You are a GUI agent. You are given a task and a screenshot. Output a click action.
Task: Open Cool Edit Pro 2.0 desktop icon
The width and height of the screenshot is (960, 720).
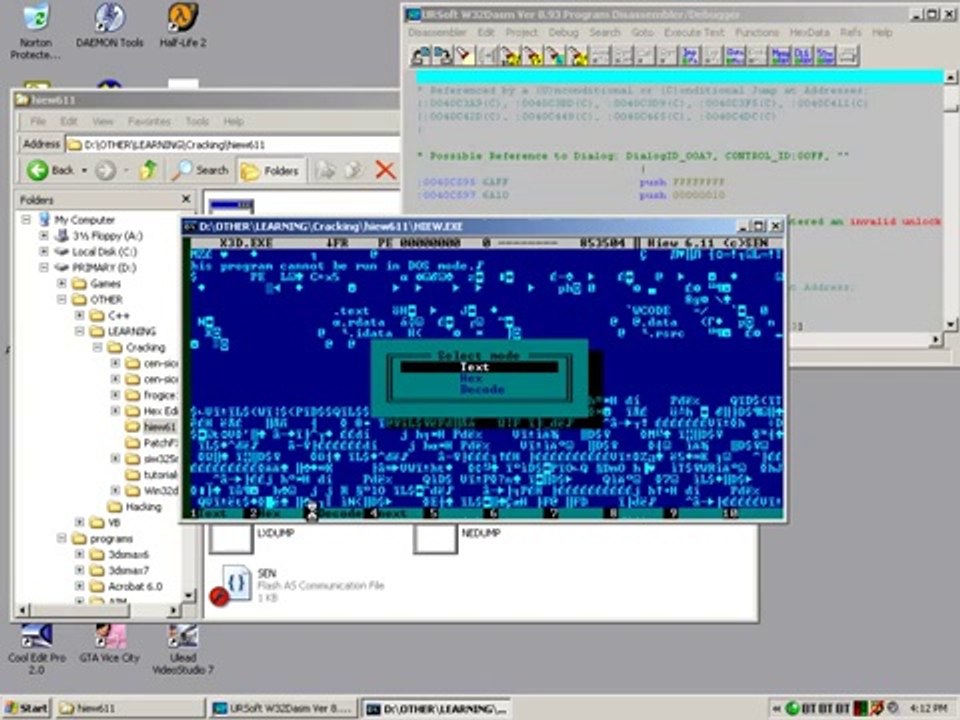[x=37, y=649]
